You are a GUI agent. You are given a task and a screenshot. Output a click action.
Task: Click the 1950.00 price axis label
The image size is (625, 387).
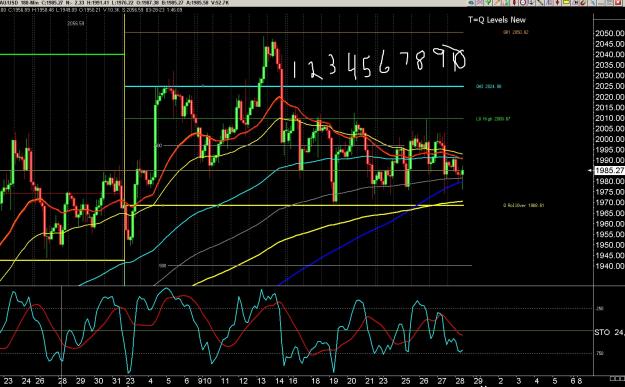click(x=609, y=245)
